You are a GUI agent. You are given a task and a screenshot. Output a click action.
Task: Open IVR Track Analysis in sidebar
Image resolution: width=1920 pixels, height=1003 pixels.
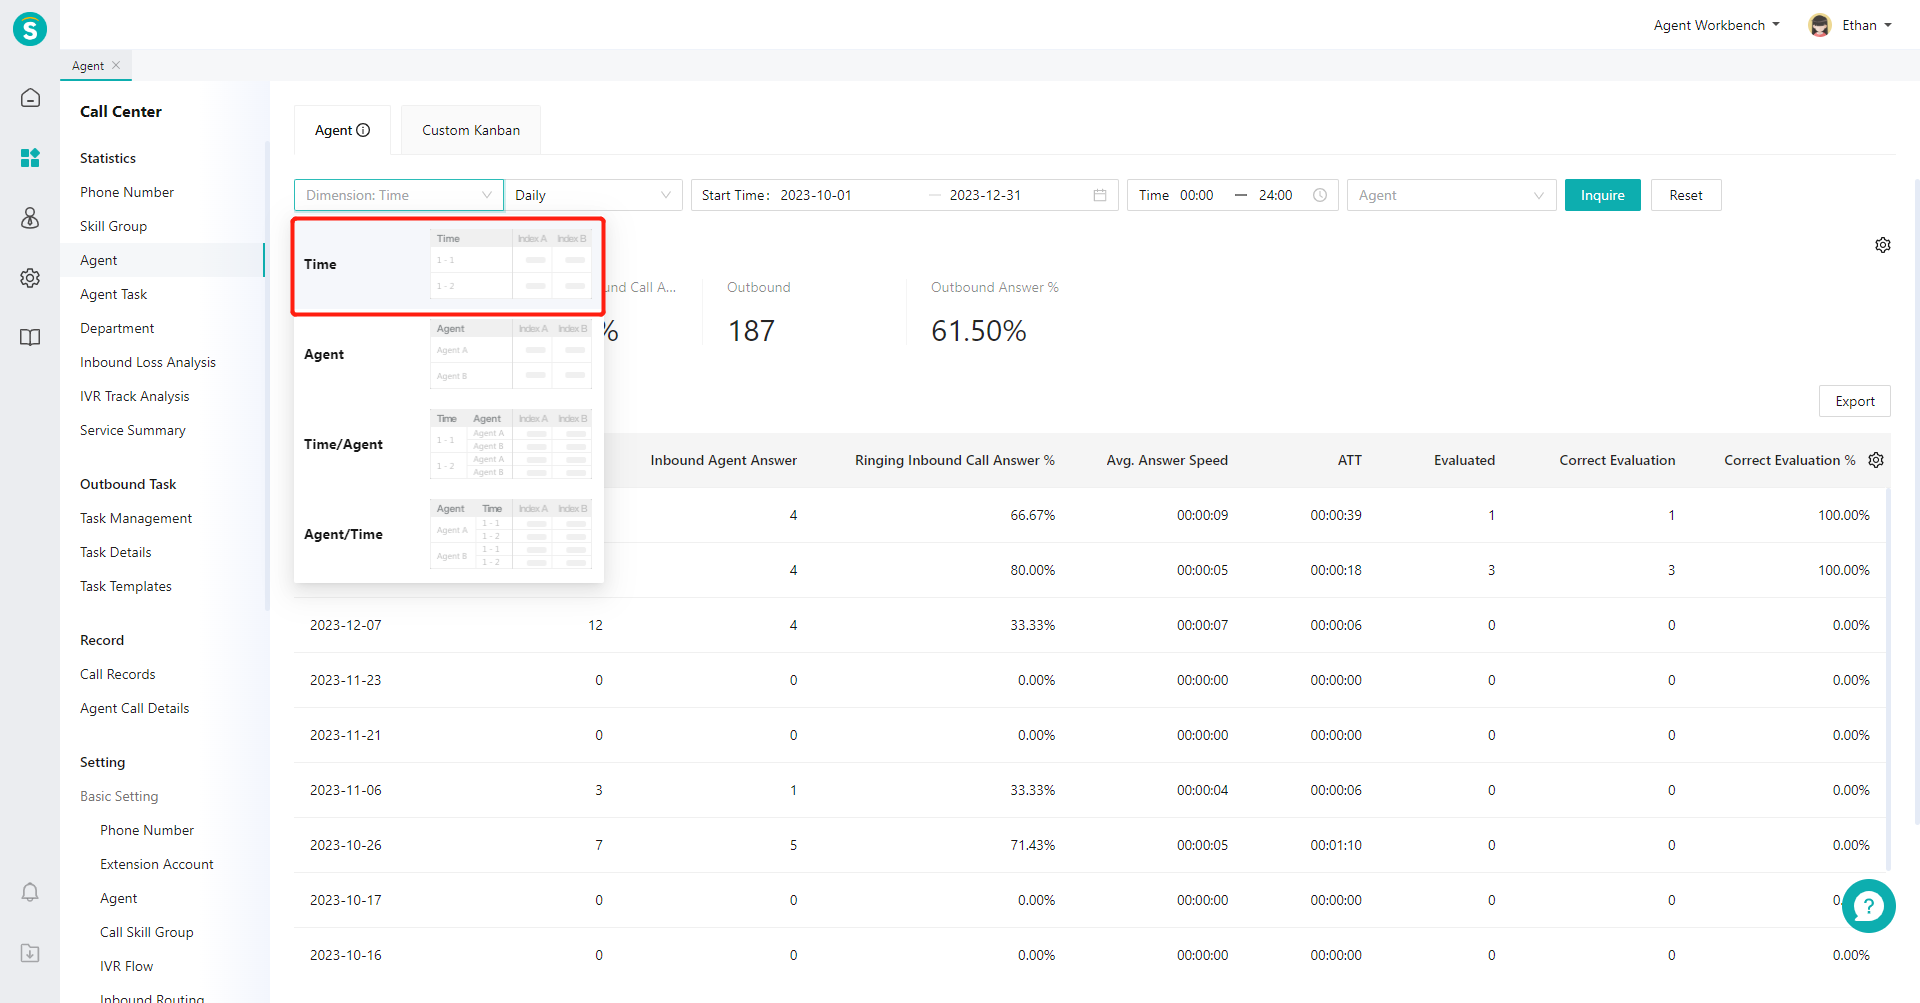135,396
